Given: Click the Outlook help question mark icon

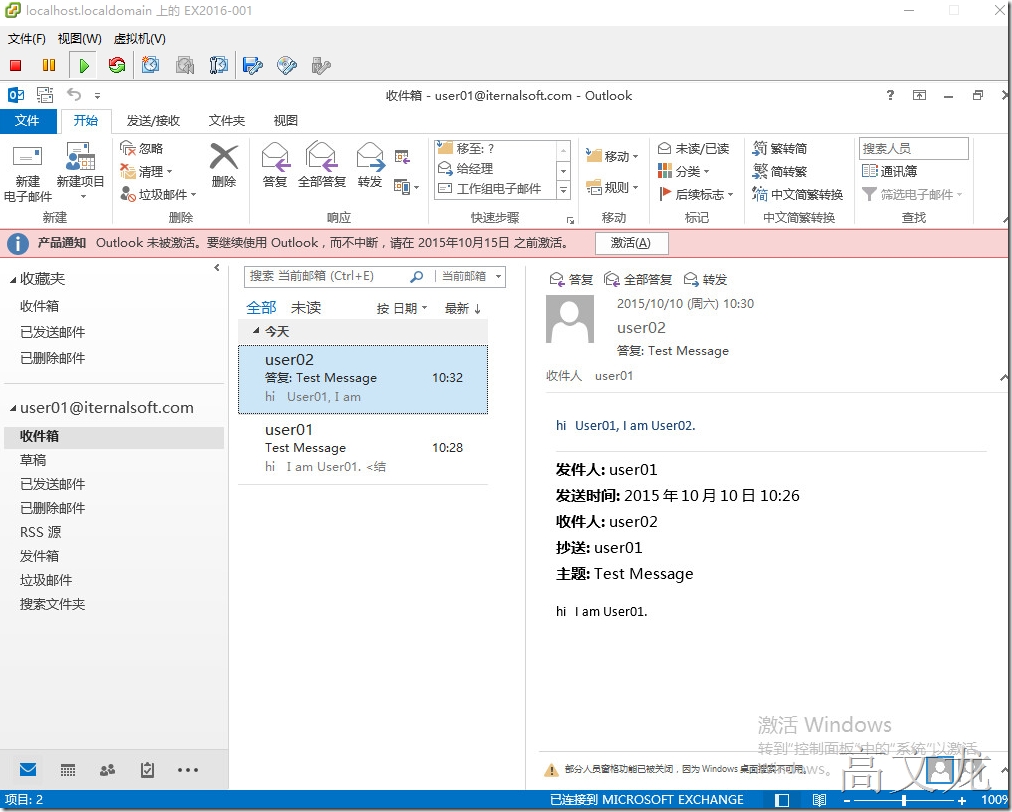Looking at the screenshot, I should 890,96.
